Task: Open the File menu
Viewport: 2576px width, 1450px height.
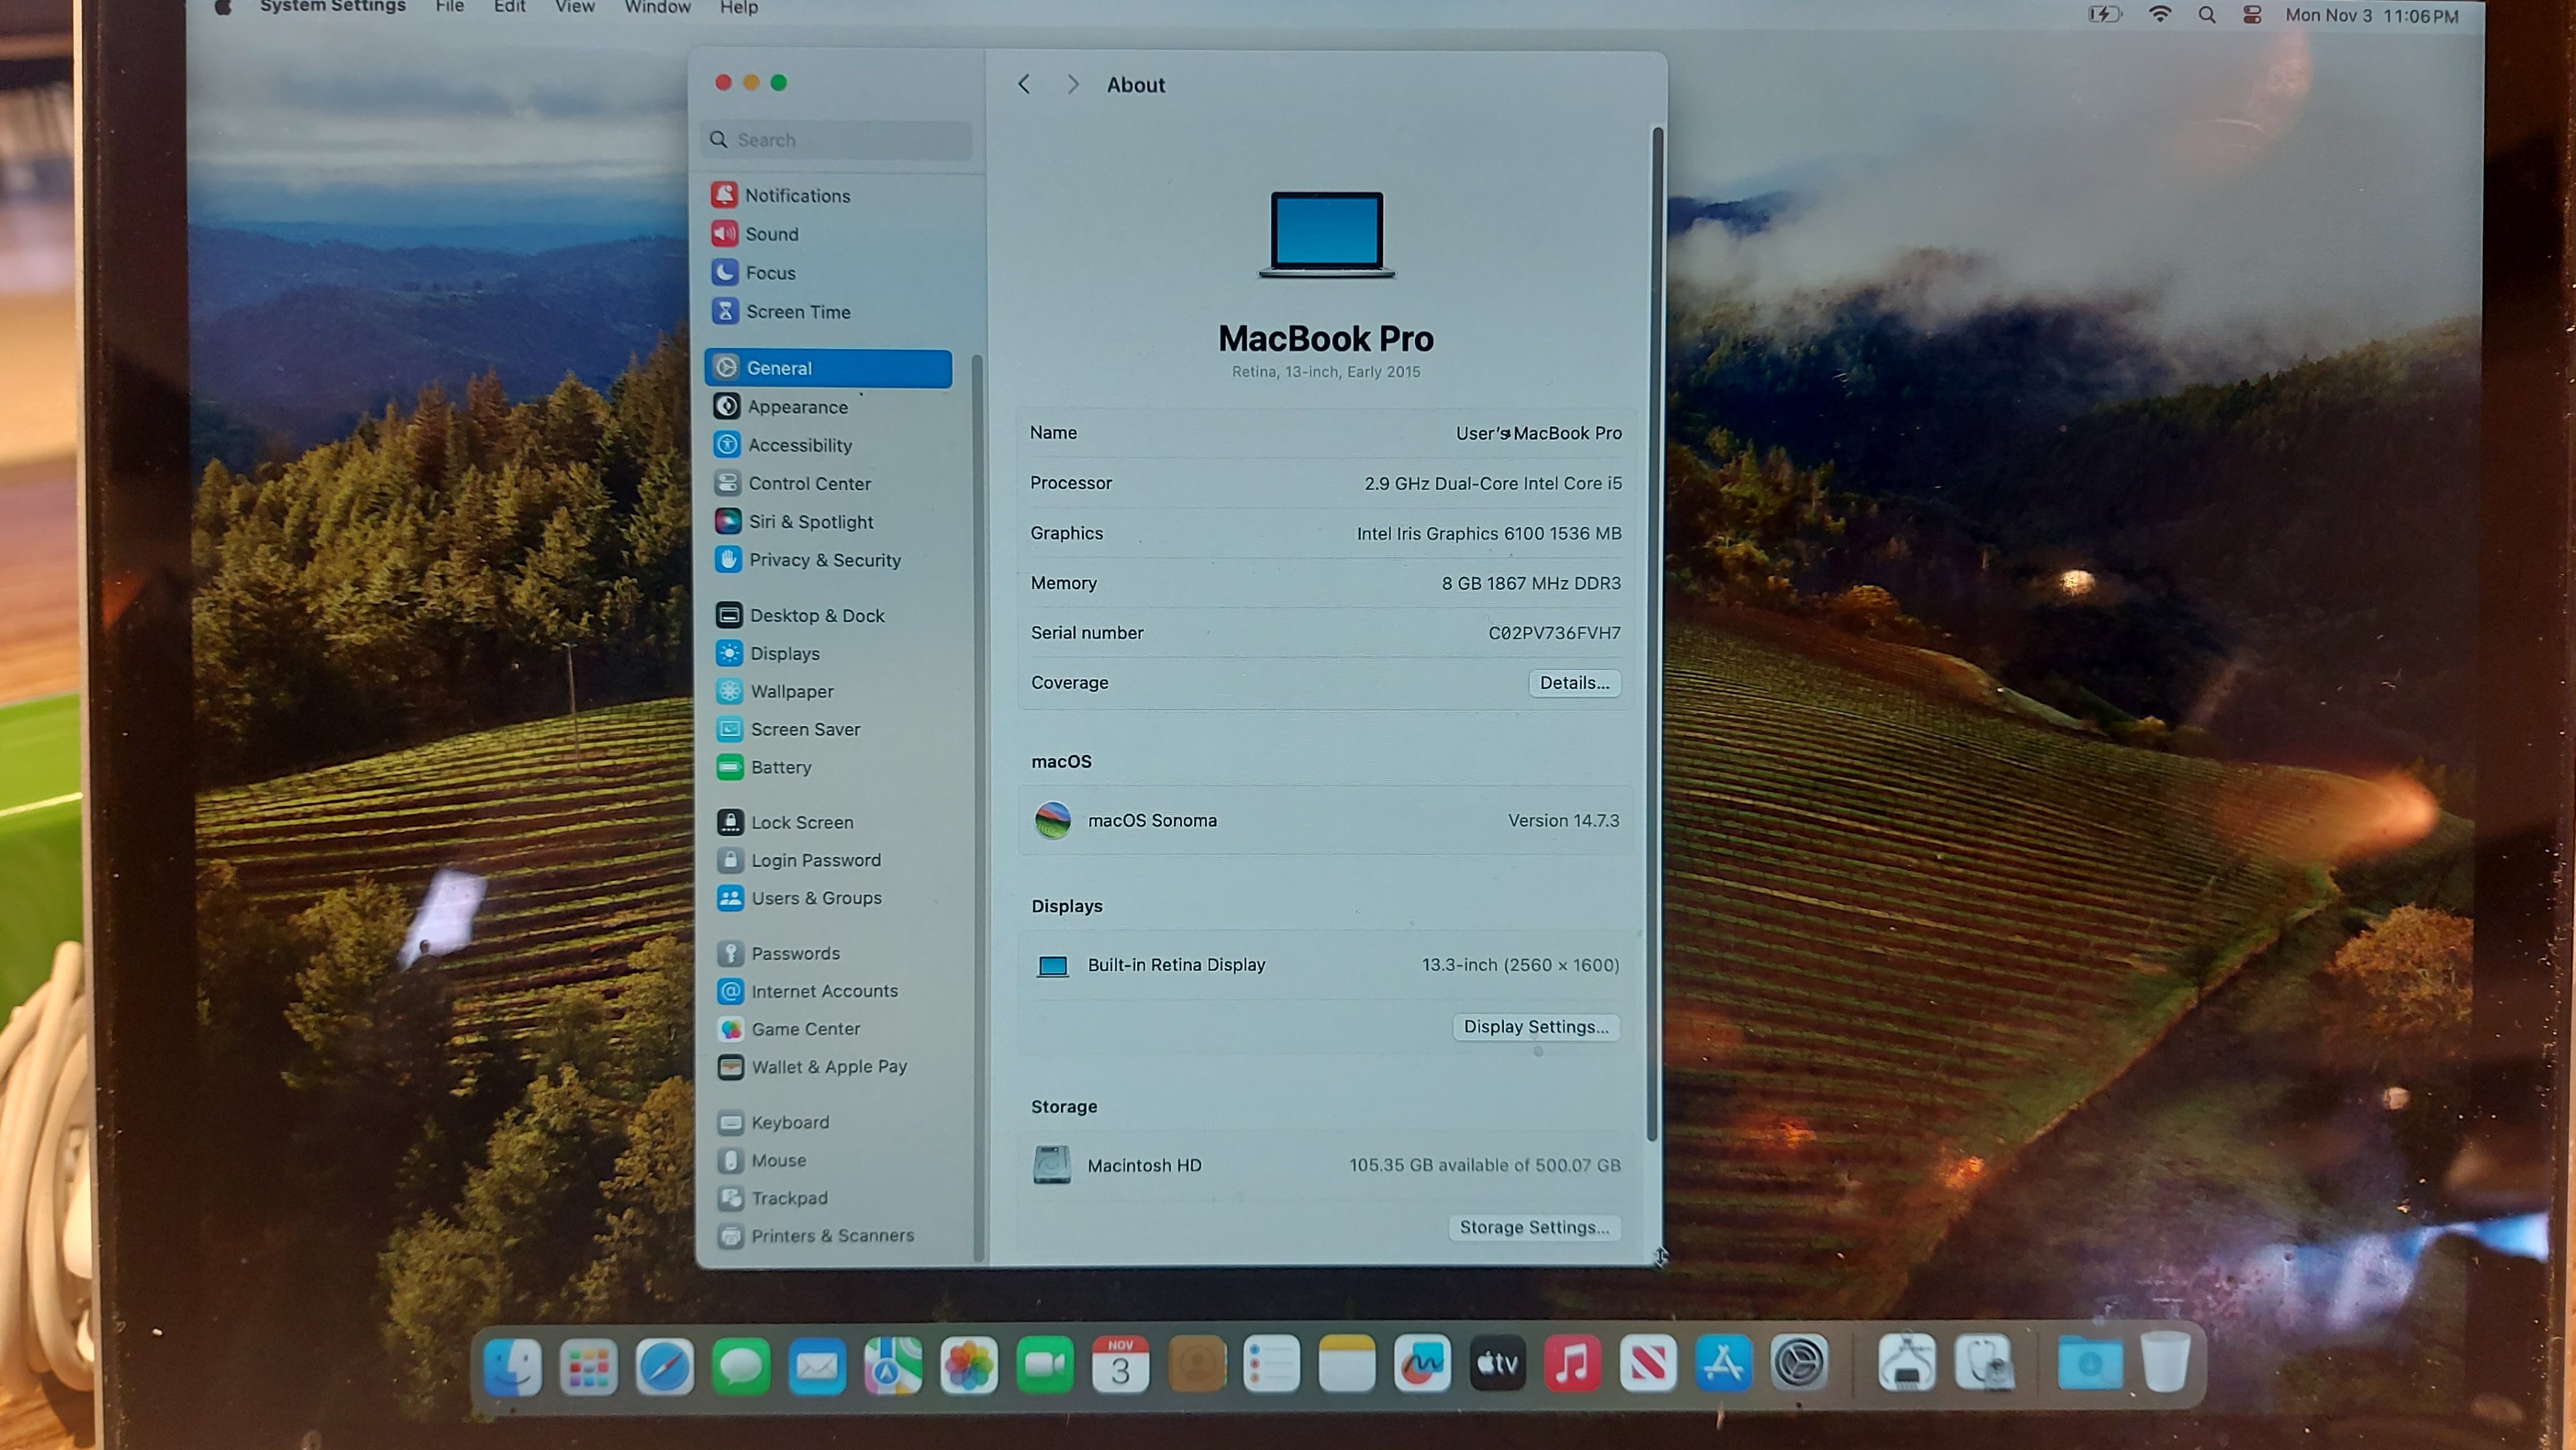Action: [450, 7]
